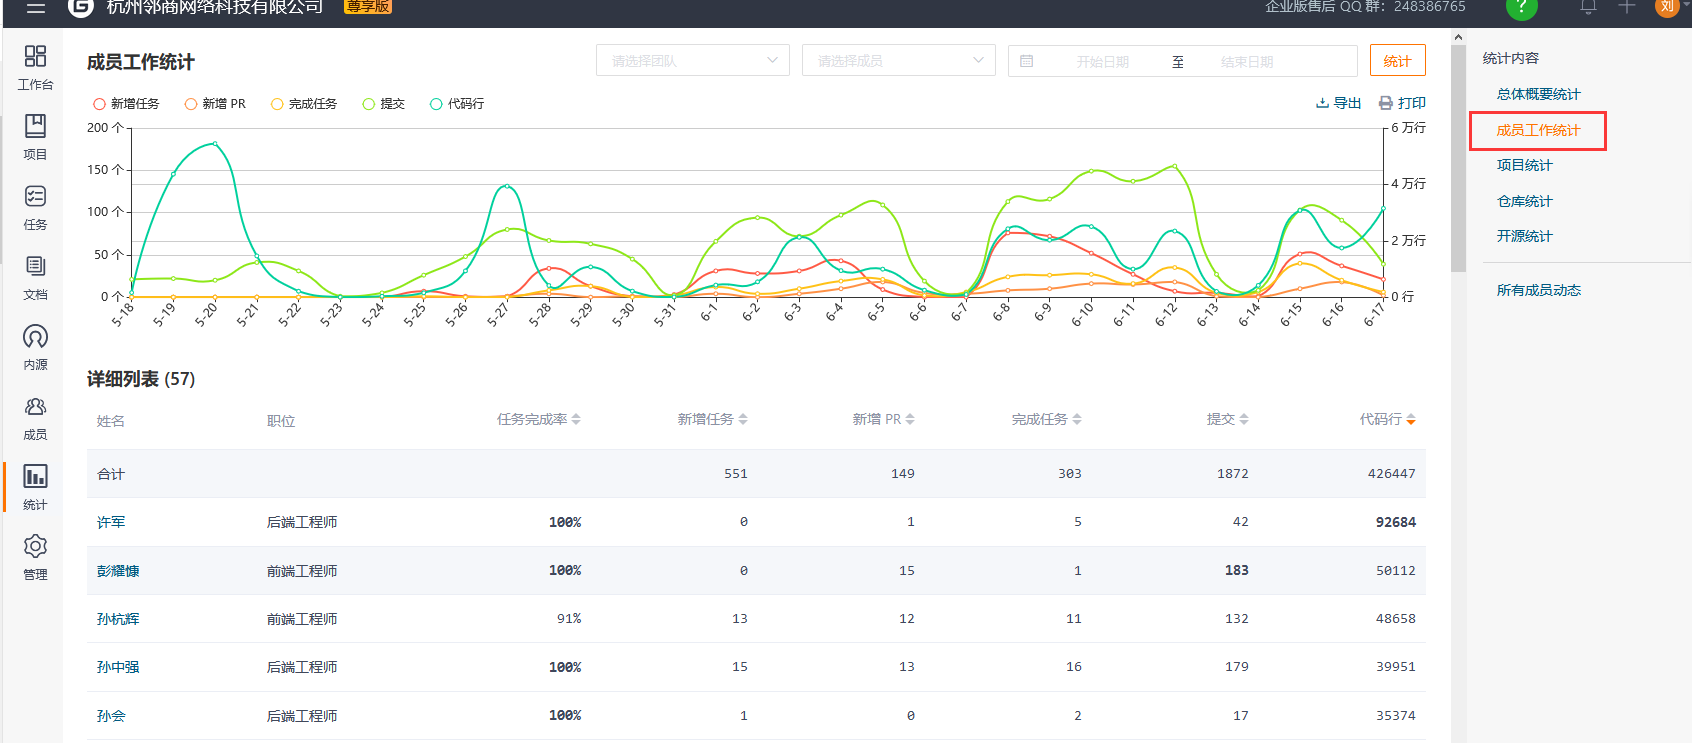This screenshot has height=743, width=1692.
Task: Sort by 新增 PR column
Action: click(x=883, y=419)
